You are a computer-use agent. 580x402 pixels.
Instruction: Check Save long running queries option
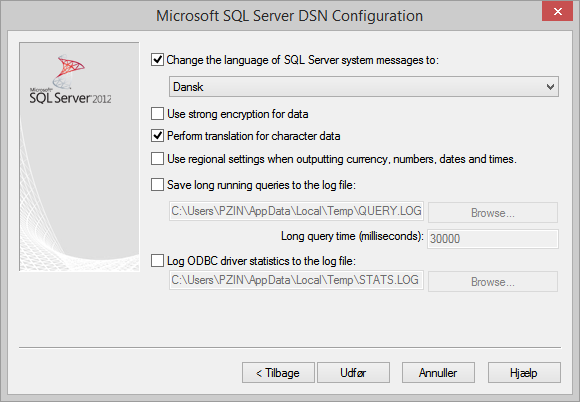click(x=157, y=185)
